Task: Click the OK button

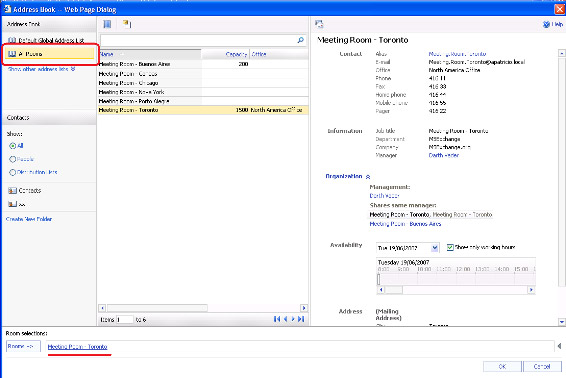Action: [502, 366]
